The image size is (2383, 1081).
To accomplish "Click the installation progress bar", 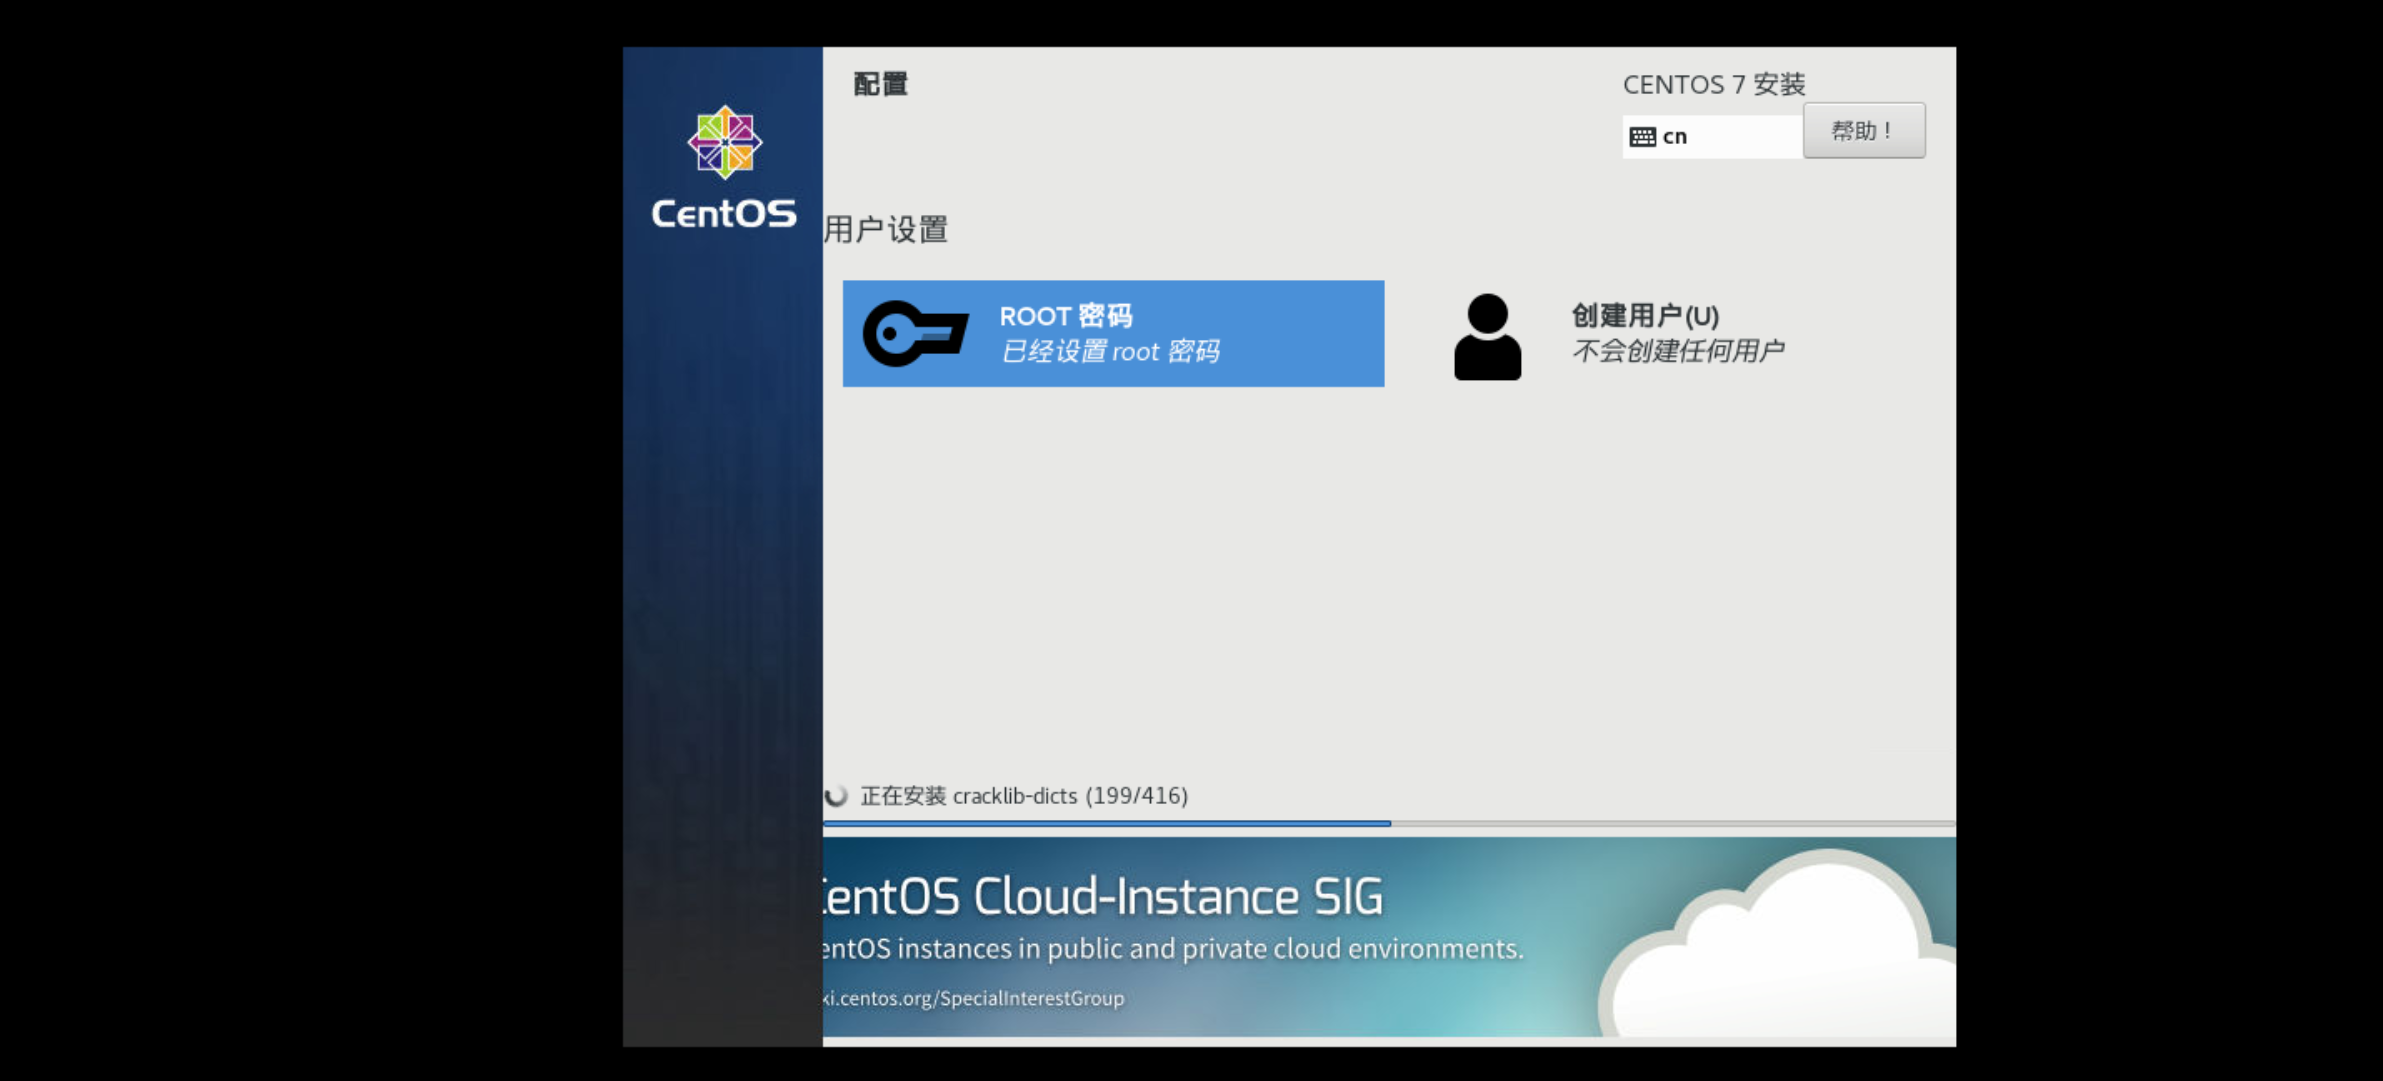I will click(1389, 824).
